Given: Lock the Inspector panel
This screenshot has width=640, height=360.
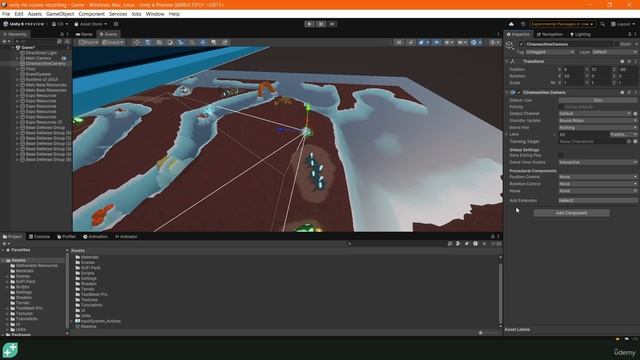Looking at the screenshot, I should point(629,34).
